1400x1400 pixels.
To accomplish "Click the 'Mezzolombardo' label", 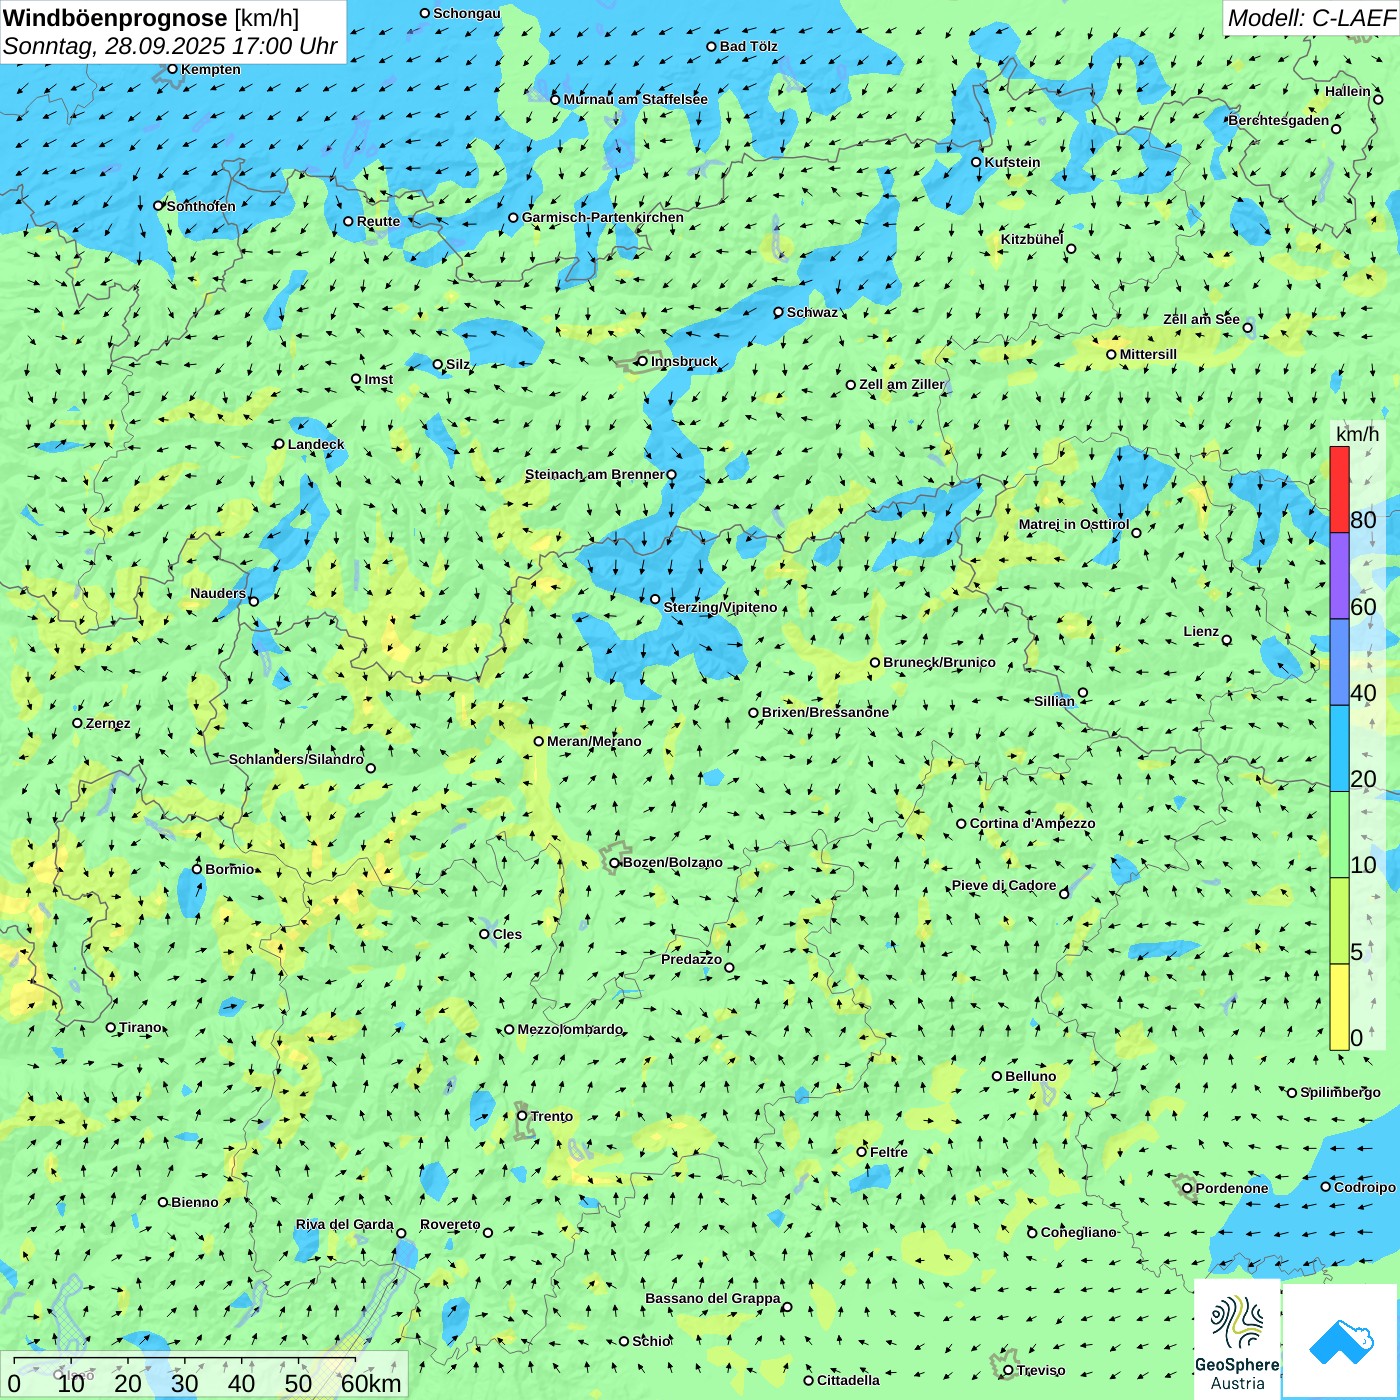I will pyautogui.click(x=570, y=1029).
